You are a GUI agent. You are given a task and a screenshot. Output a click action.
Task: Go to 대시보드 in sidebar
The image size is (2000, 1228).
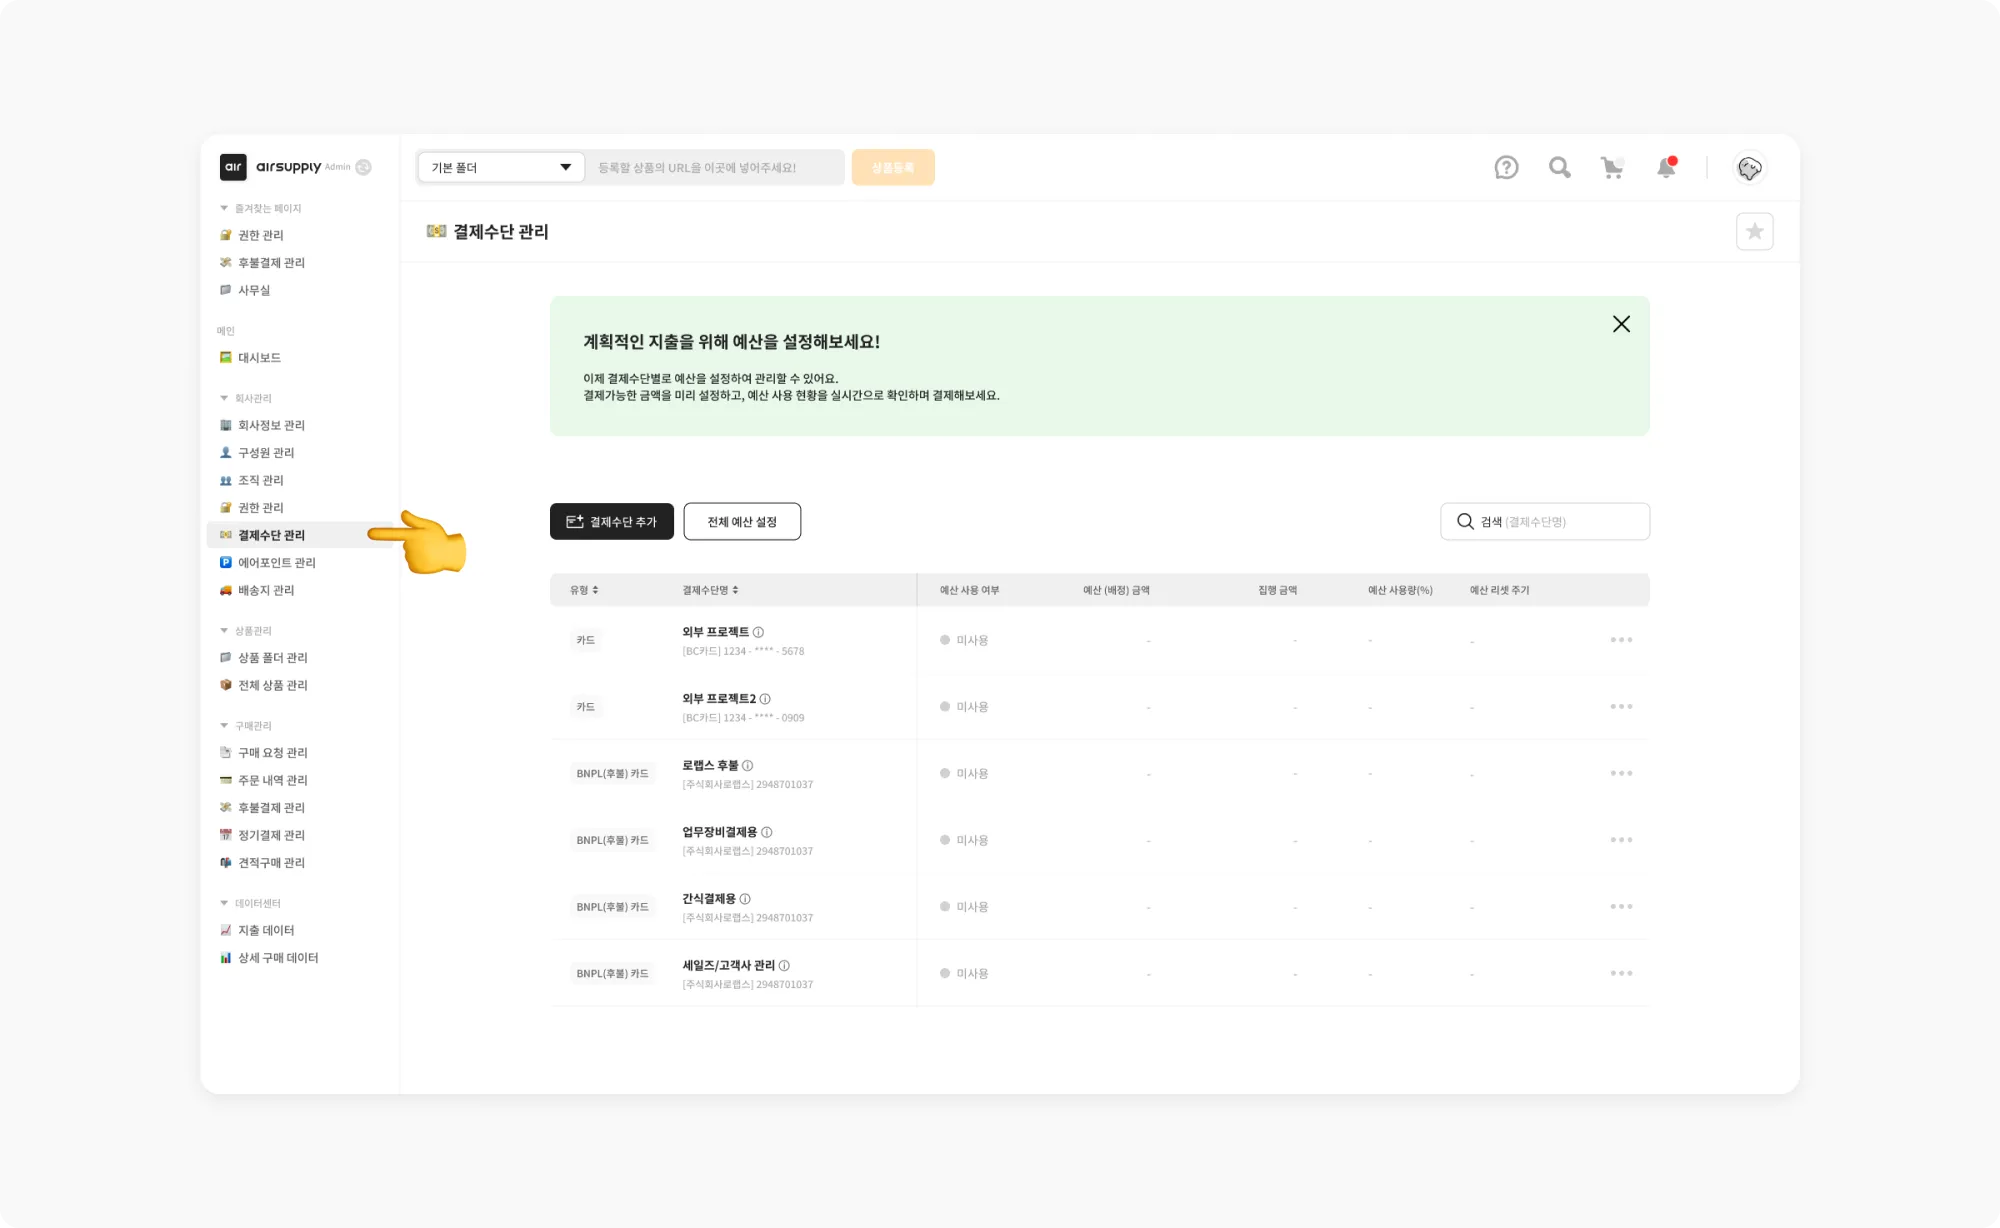point(259,358)
